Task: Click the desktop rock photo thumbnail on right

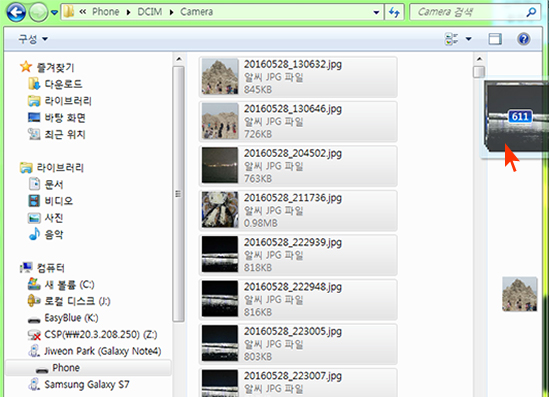Action: click(519, 294)
